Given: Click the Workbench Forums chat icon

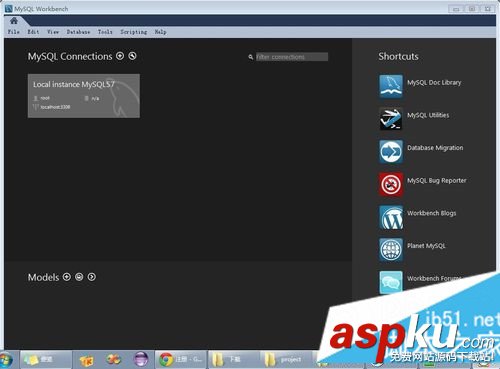Looking at the screenshot, I should pos(391,282).
